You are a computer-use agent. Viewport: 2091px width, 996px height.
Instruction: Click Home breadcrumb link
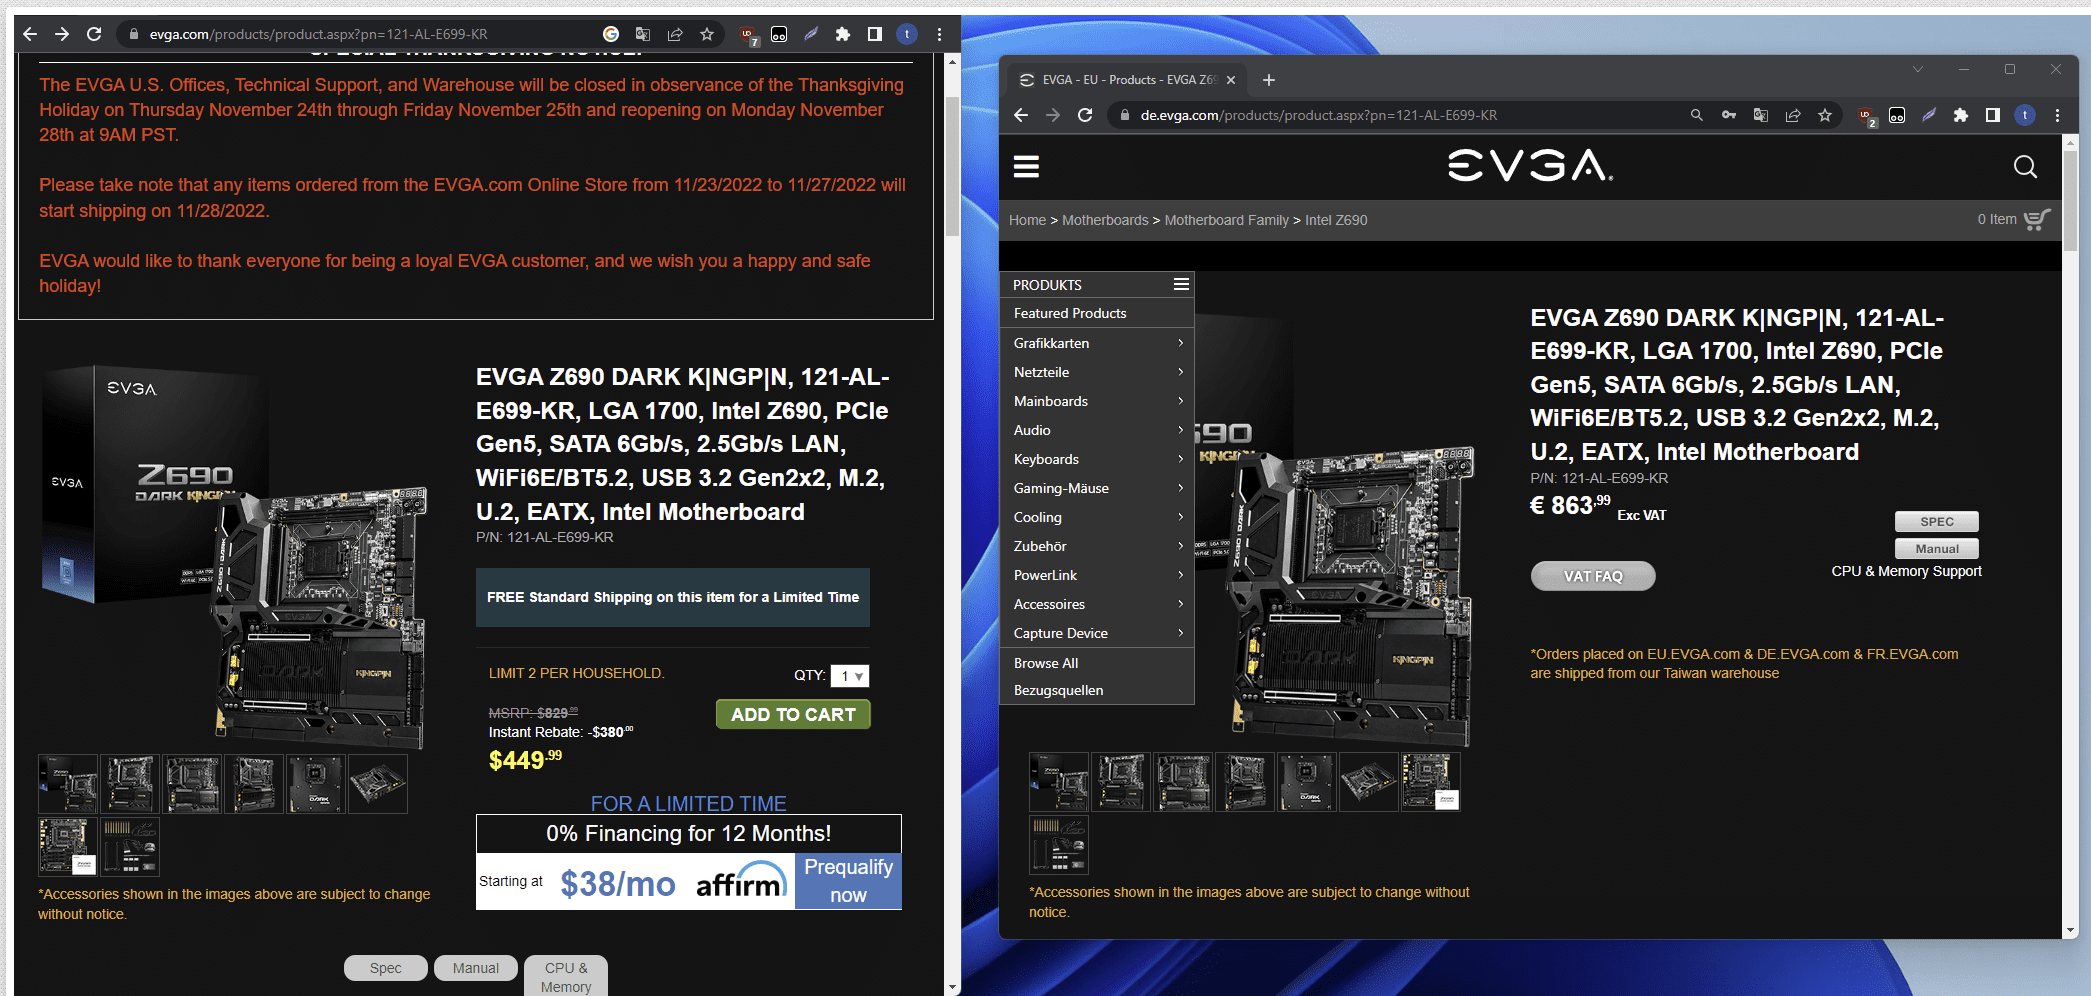[1027, 220]
